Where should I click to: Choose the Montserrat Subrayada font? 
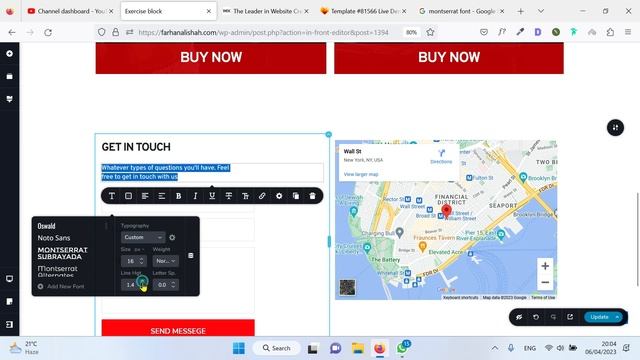coord(62,253)
